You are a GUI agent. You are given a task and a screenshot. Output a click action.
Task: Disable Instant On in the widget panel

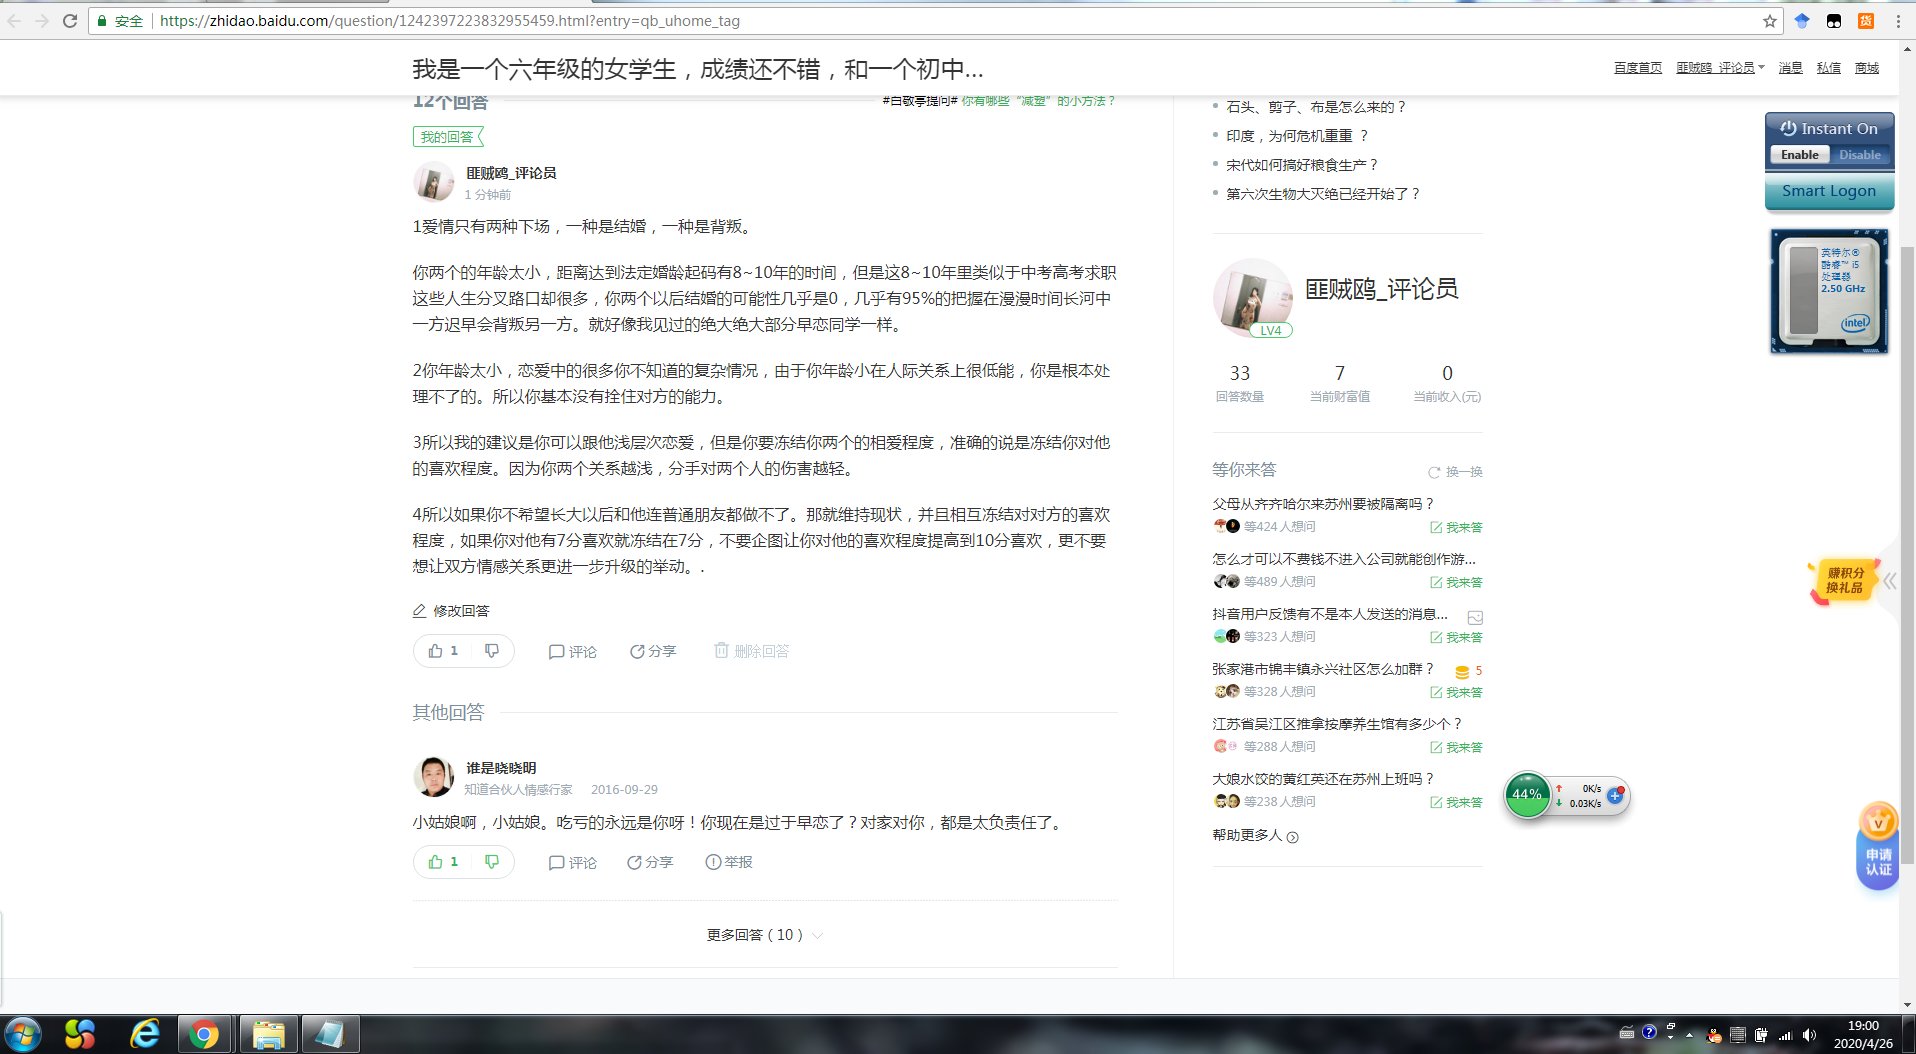(x=1859, y=155)
